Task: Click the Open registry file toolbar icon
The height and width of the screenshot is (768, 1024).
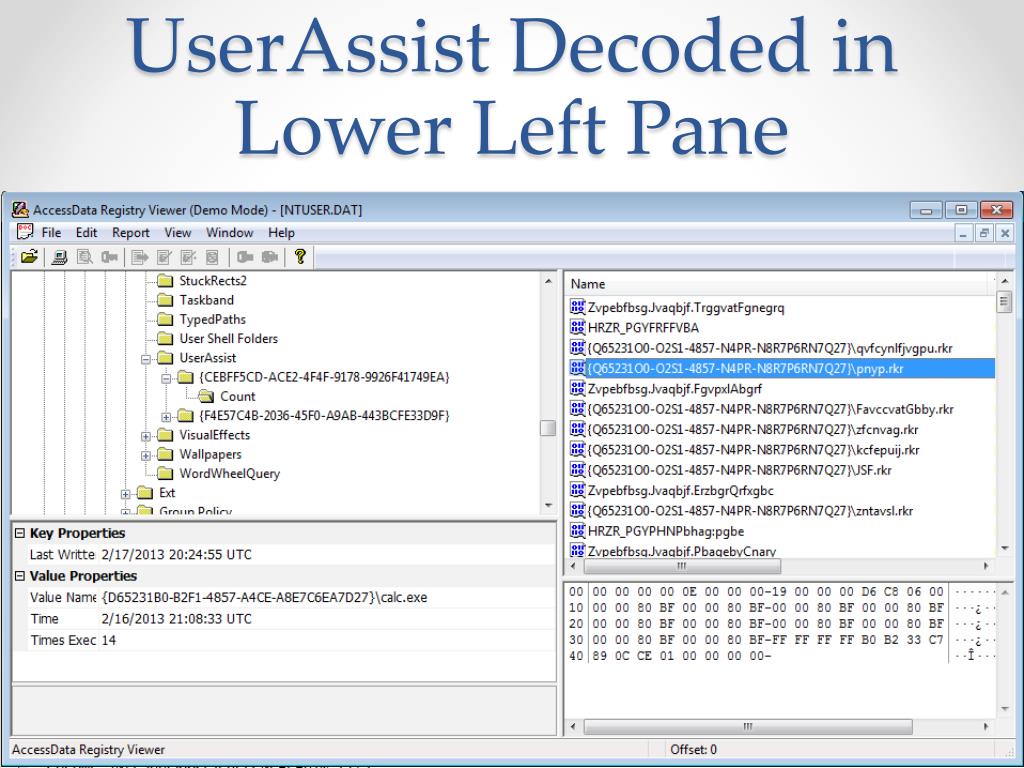Action: [x=29, y=257]
